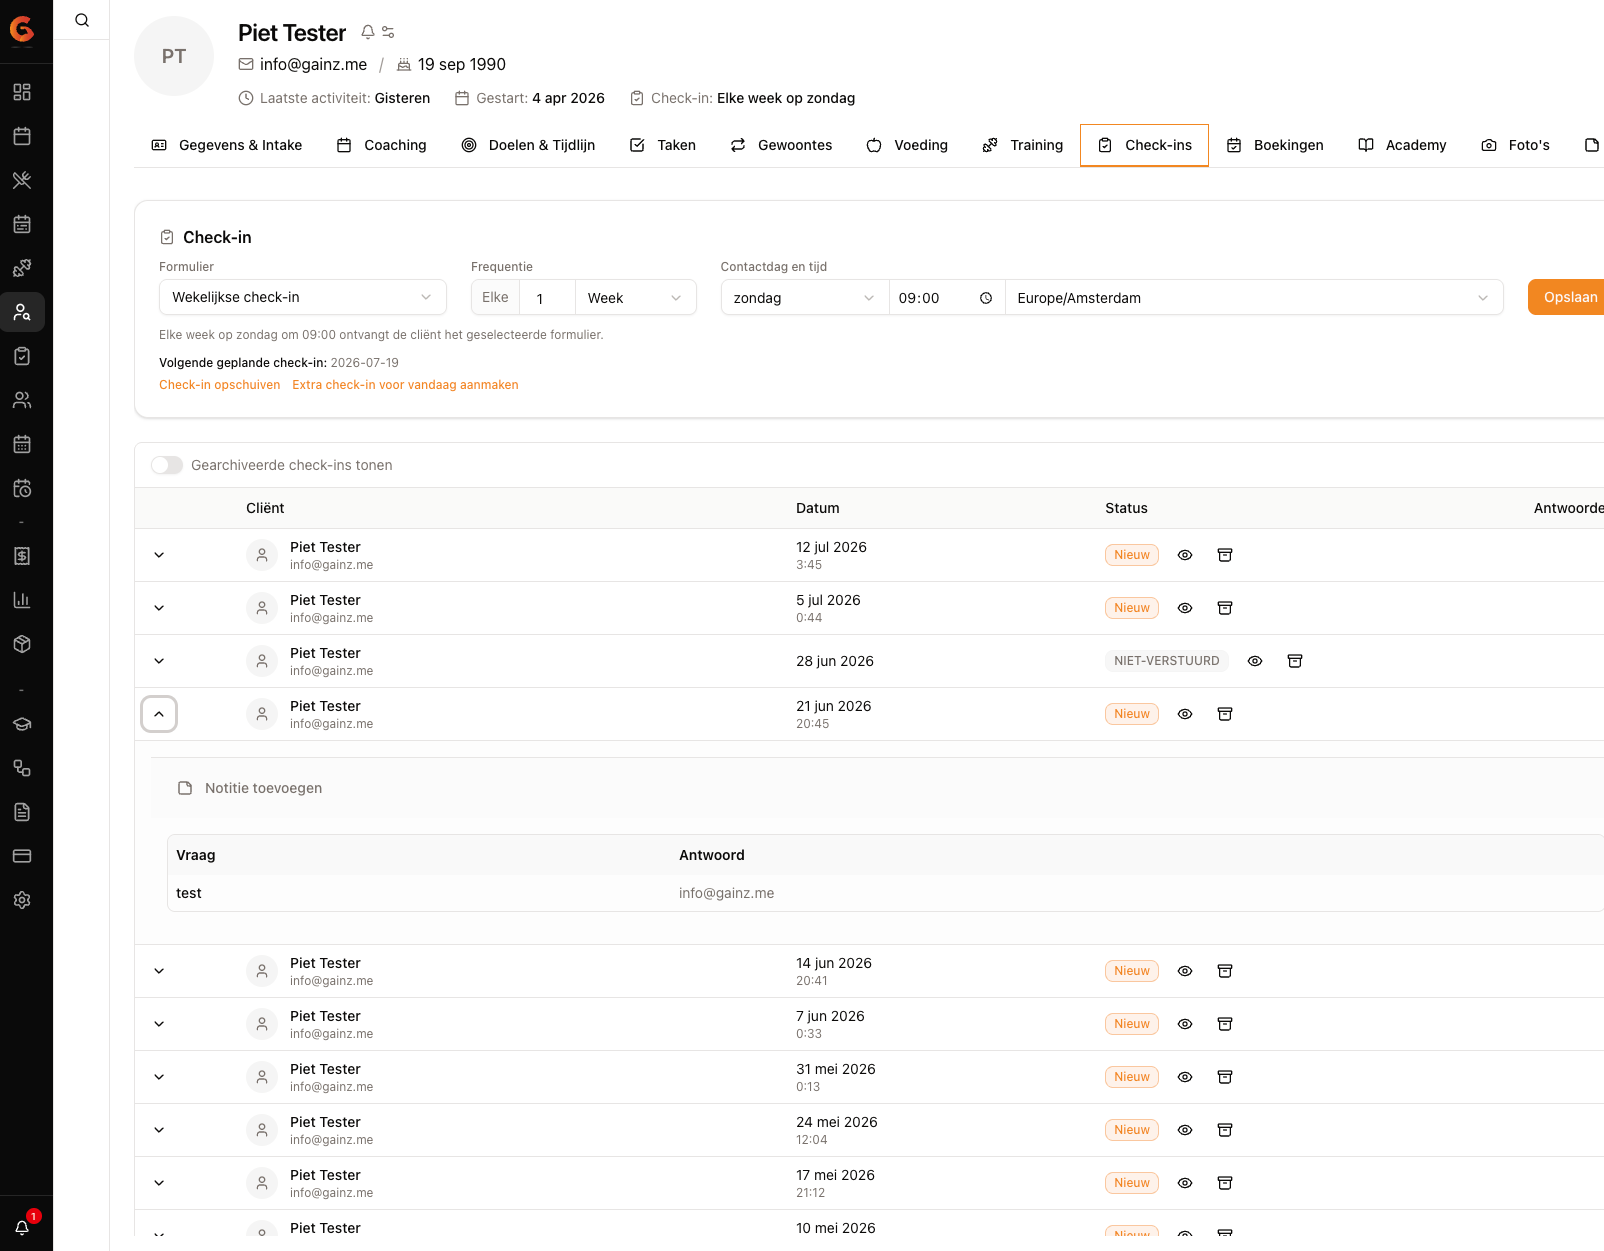Open the fork and knife nutrition icon
The height and width of the screenshot is (1251, 1604).
pyautogui.click(x=22, y=180)
